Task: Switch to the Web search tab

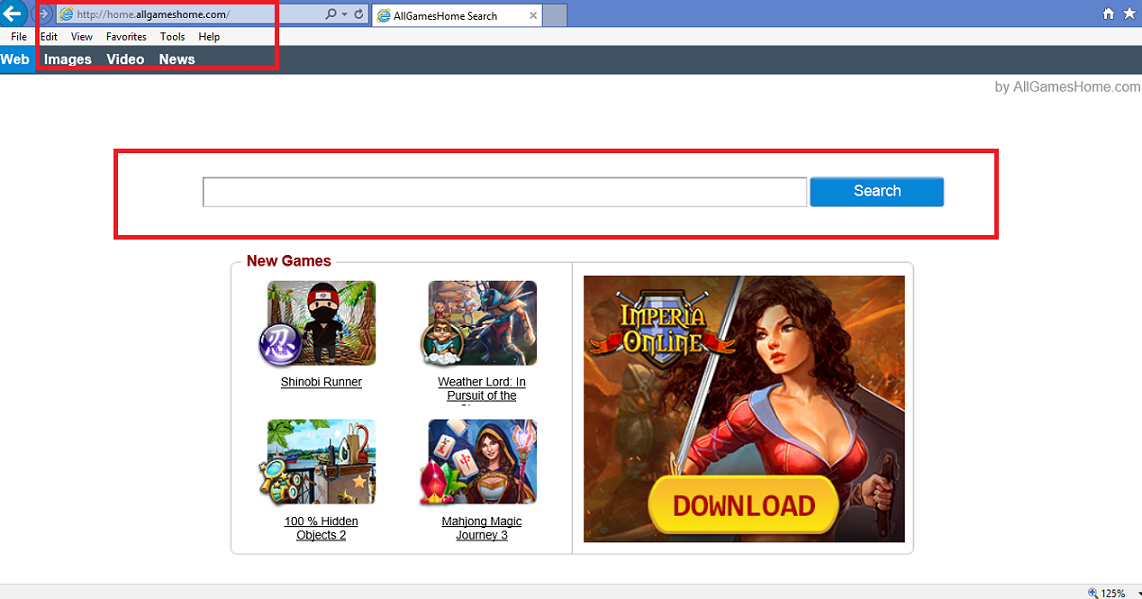Action: click(15, 59)
